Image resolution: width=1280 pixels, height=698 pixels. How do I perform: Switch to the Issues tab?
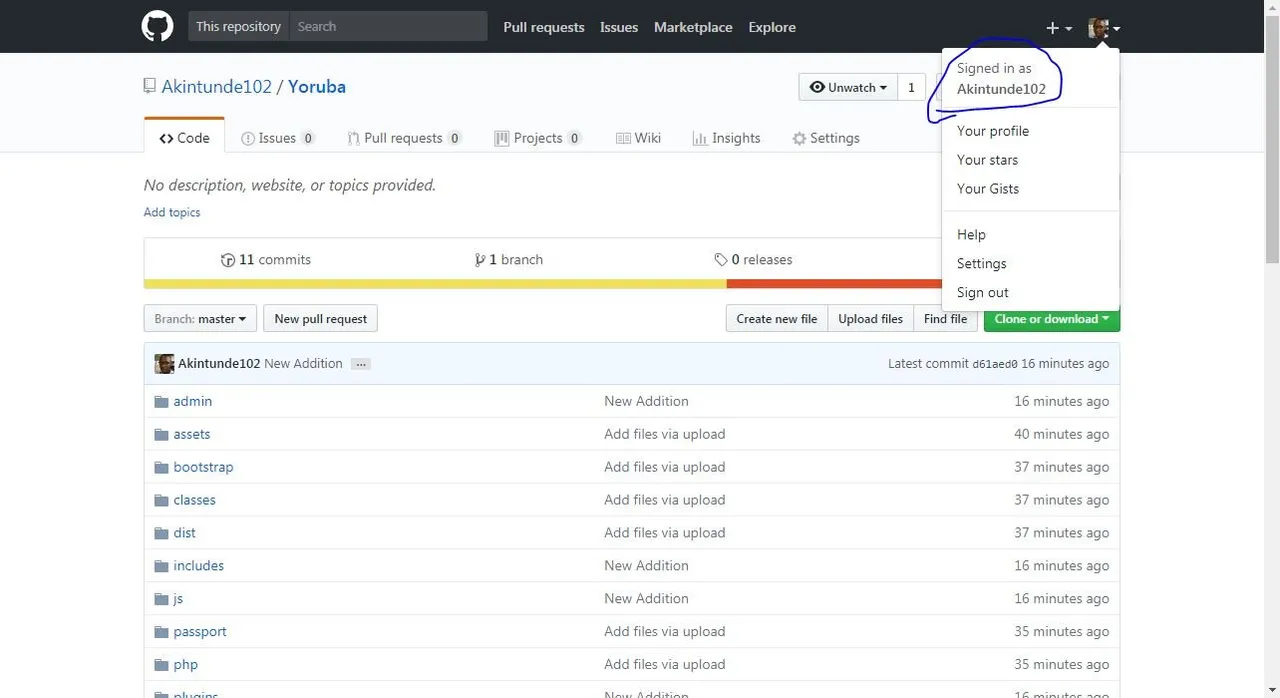(x=278, y=138)
